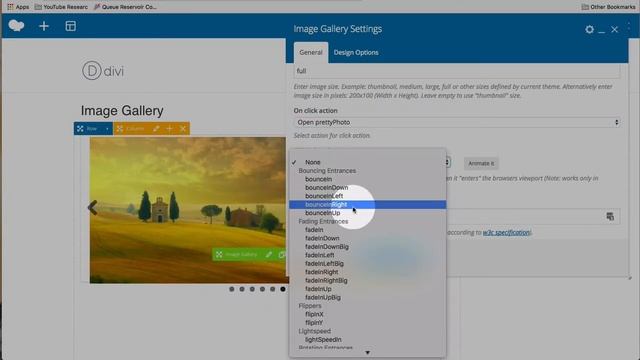The width and height of the screenshot is (640, 360).
Task: Click the CSS animation select stepper arrows
Action: pyautogui.click(x=447, y=162)
